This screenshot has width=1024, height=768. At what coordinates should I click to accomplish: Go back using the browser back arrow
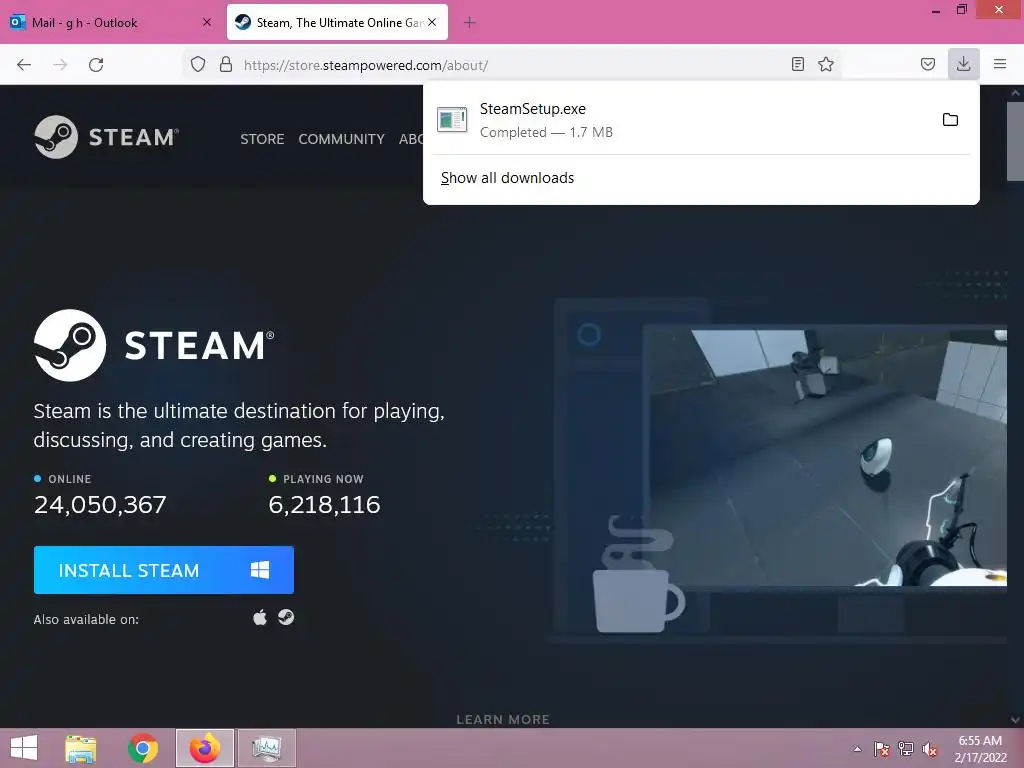click(x=24, y=65)
